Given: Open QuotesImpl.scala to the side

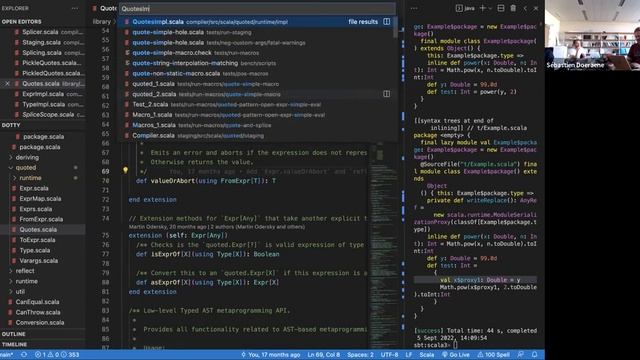Looking at the screenshot, I should (x=387, y=22).
